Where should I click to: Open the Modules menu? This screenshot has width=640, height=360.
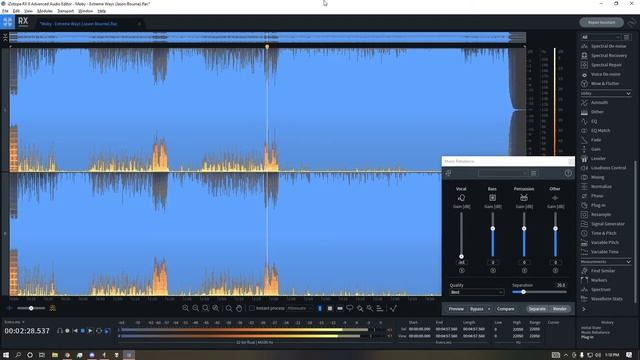tap(45, 11)
